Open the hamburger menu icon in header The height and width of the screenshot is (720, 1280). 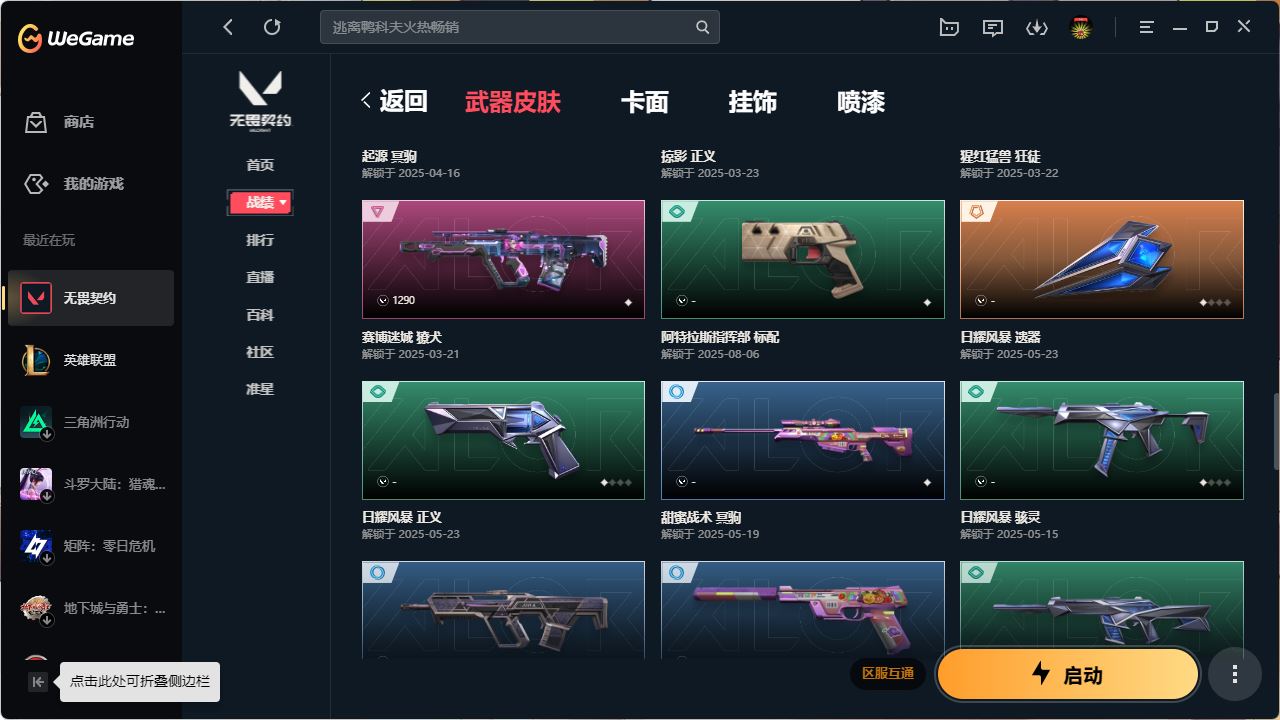coord(1147,28)
